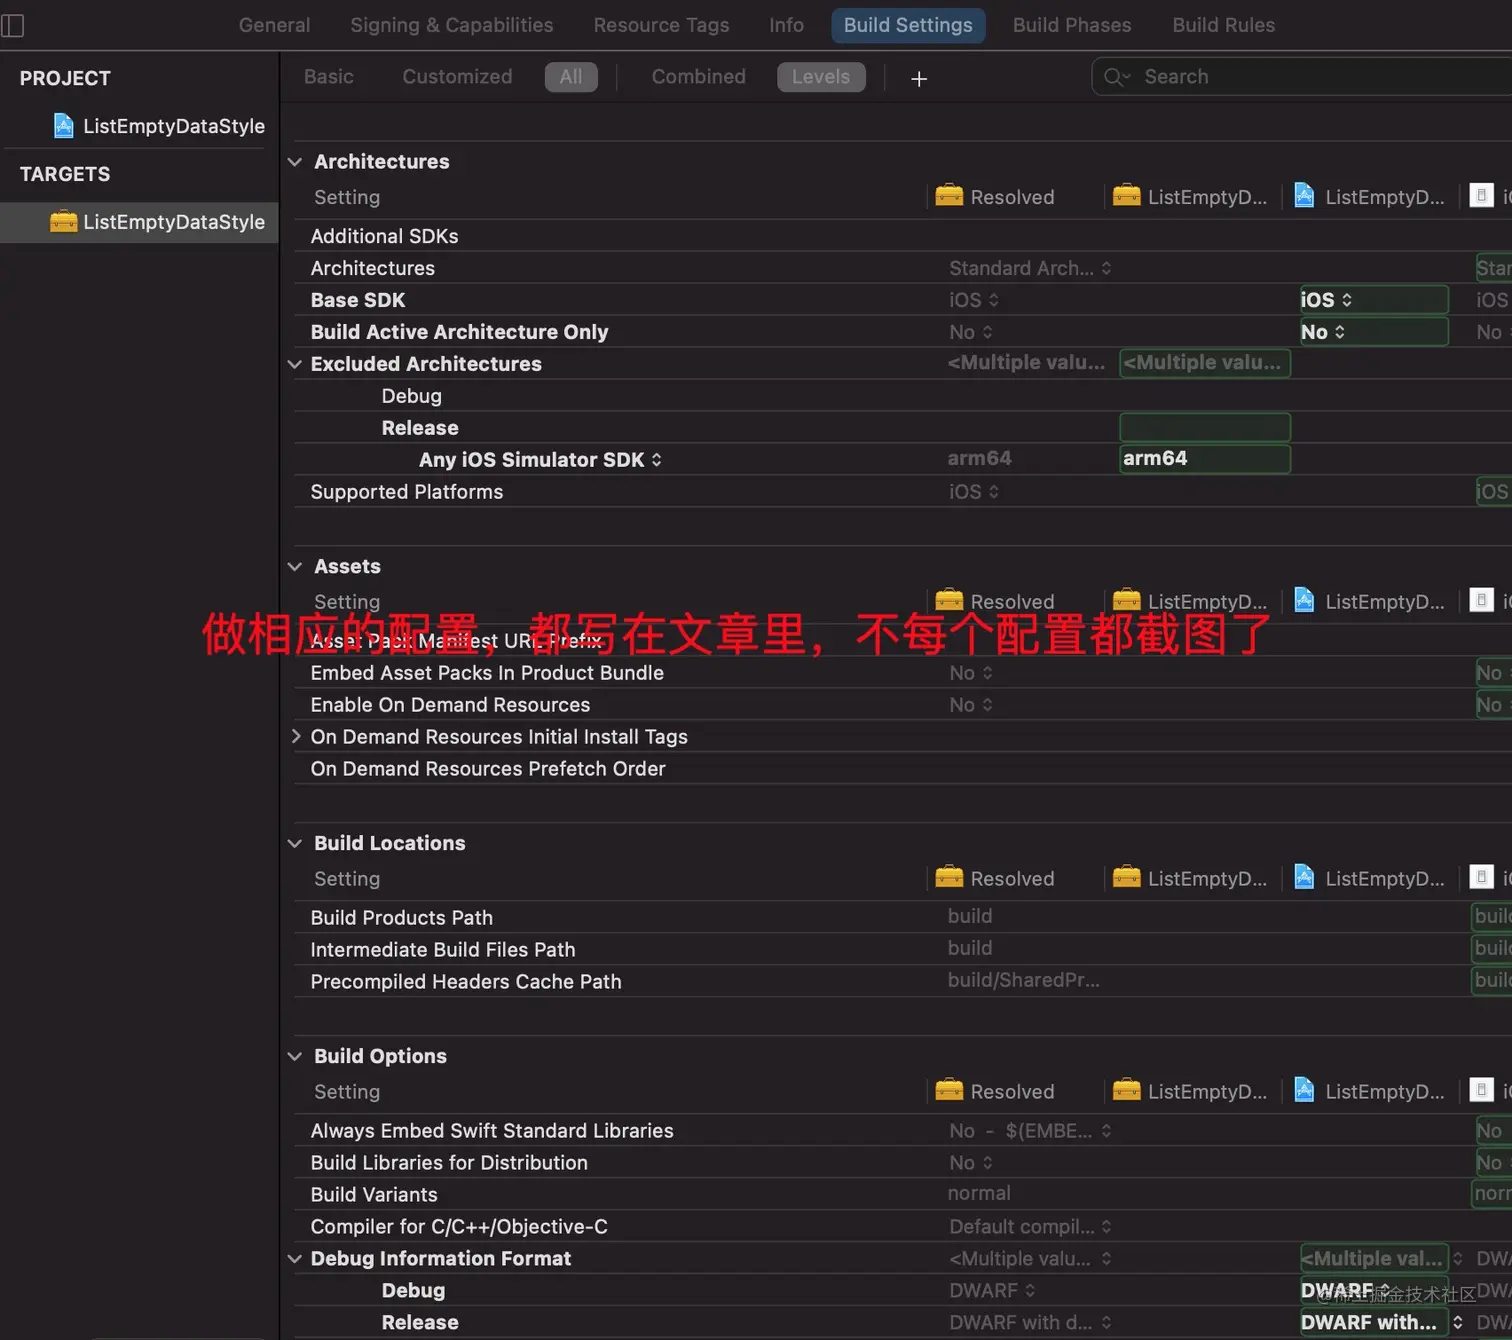Click Resolved column icon in Build Options
Image resolution: width=1512 pixels, height=1340 pixels.
coord(949,1091)
